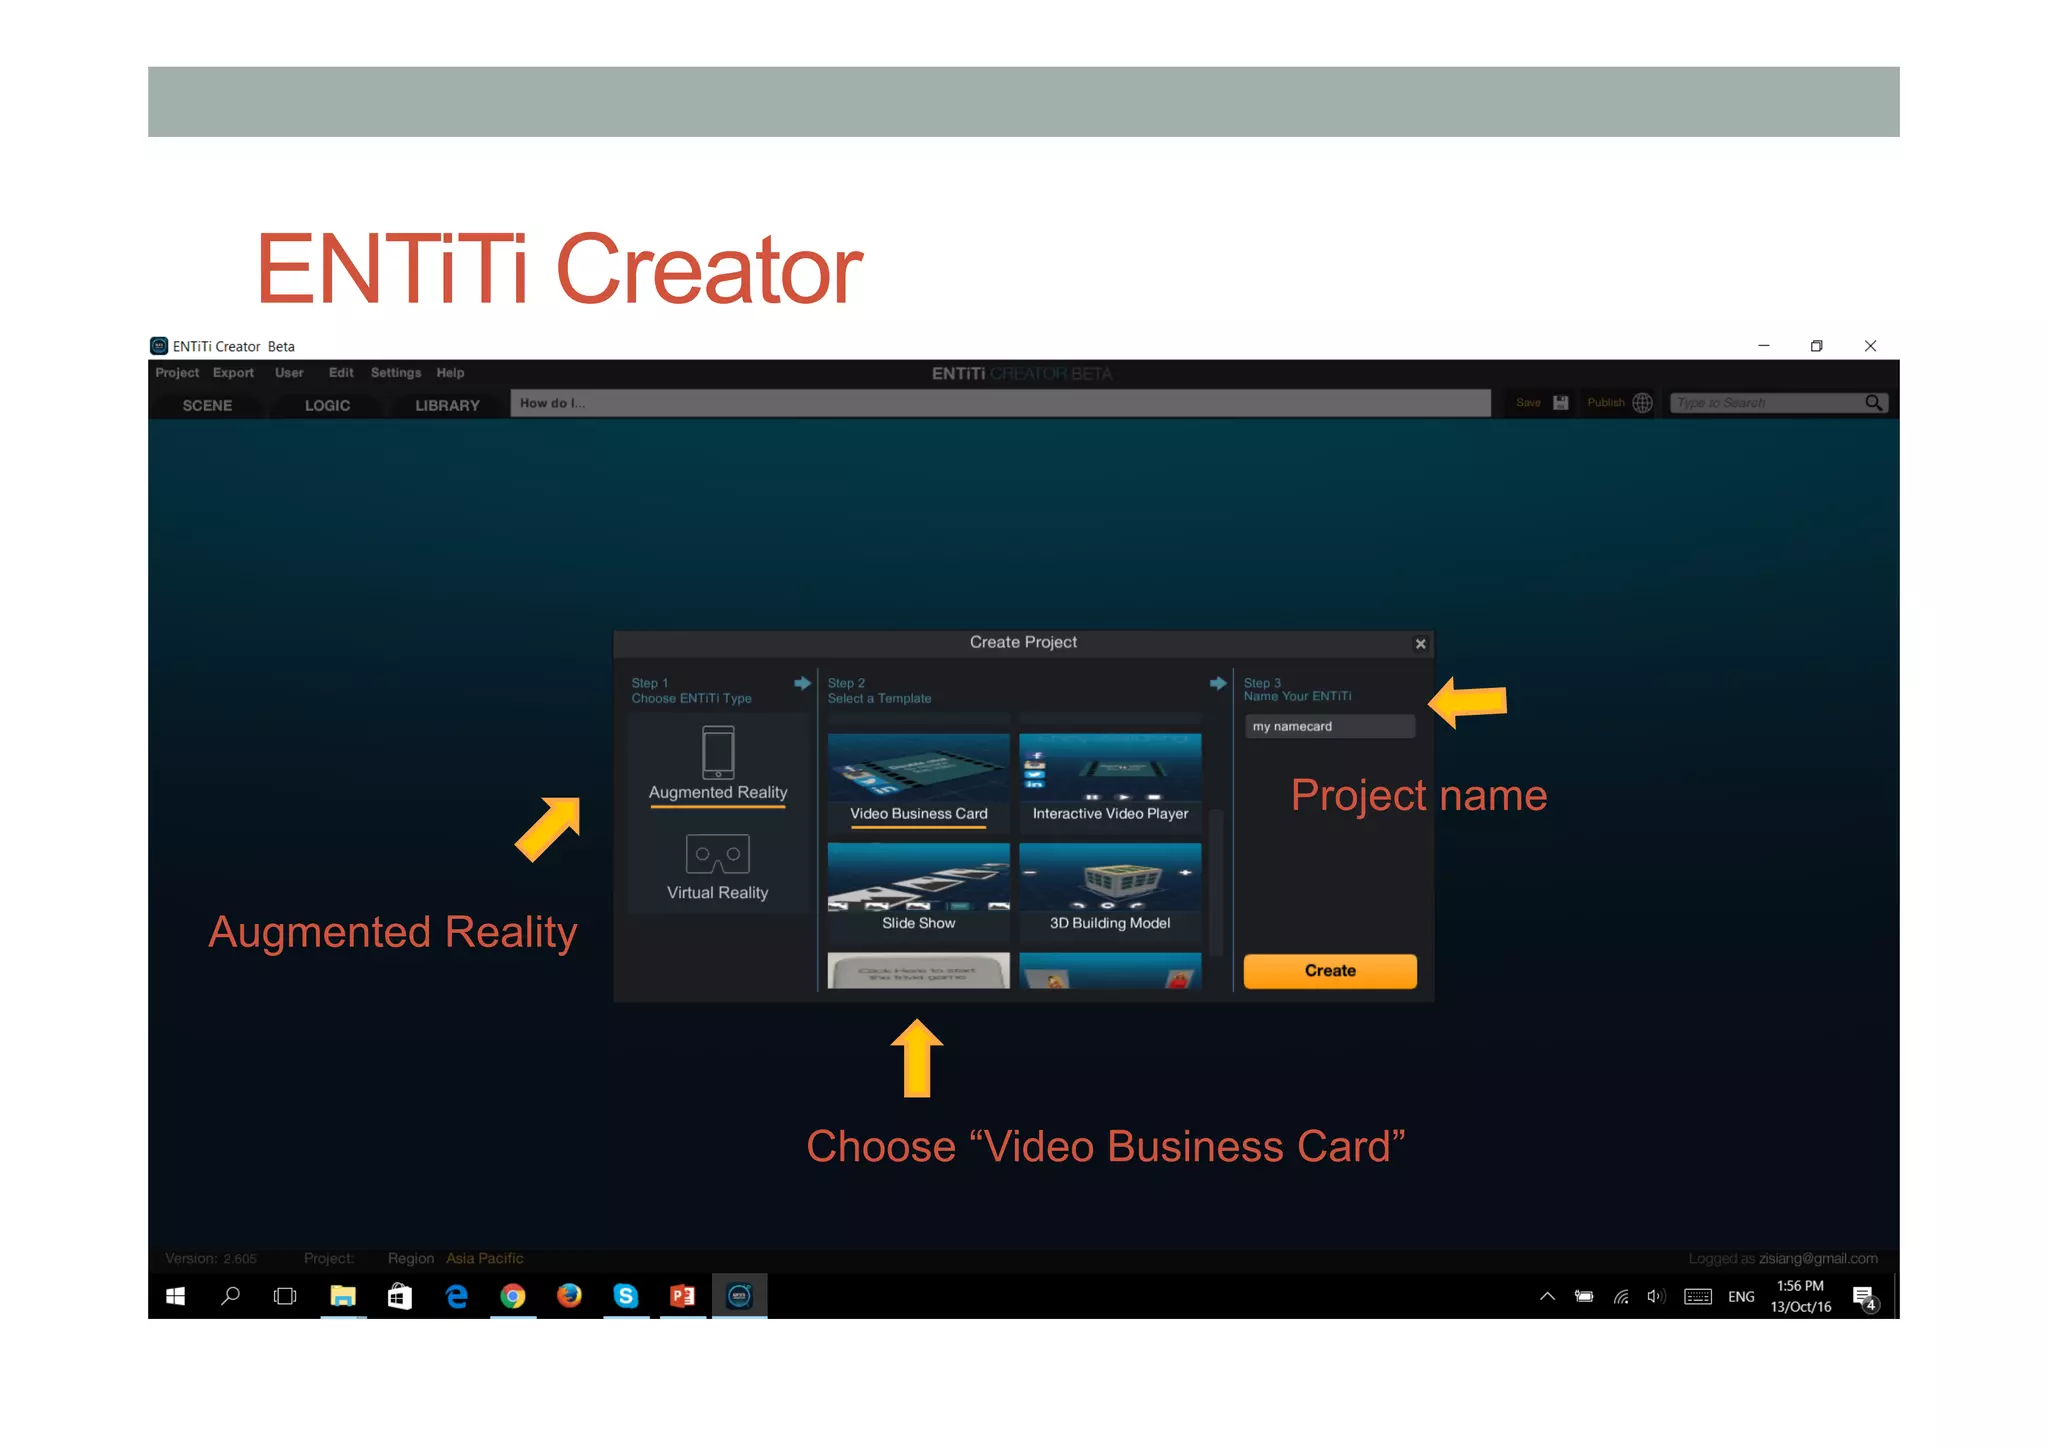Click the 'How do I...' help field
The width and height of the screenshot is (2048, 1447).
point(1000,403)
